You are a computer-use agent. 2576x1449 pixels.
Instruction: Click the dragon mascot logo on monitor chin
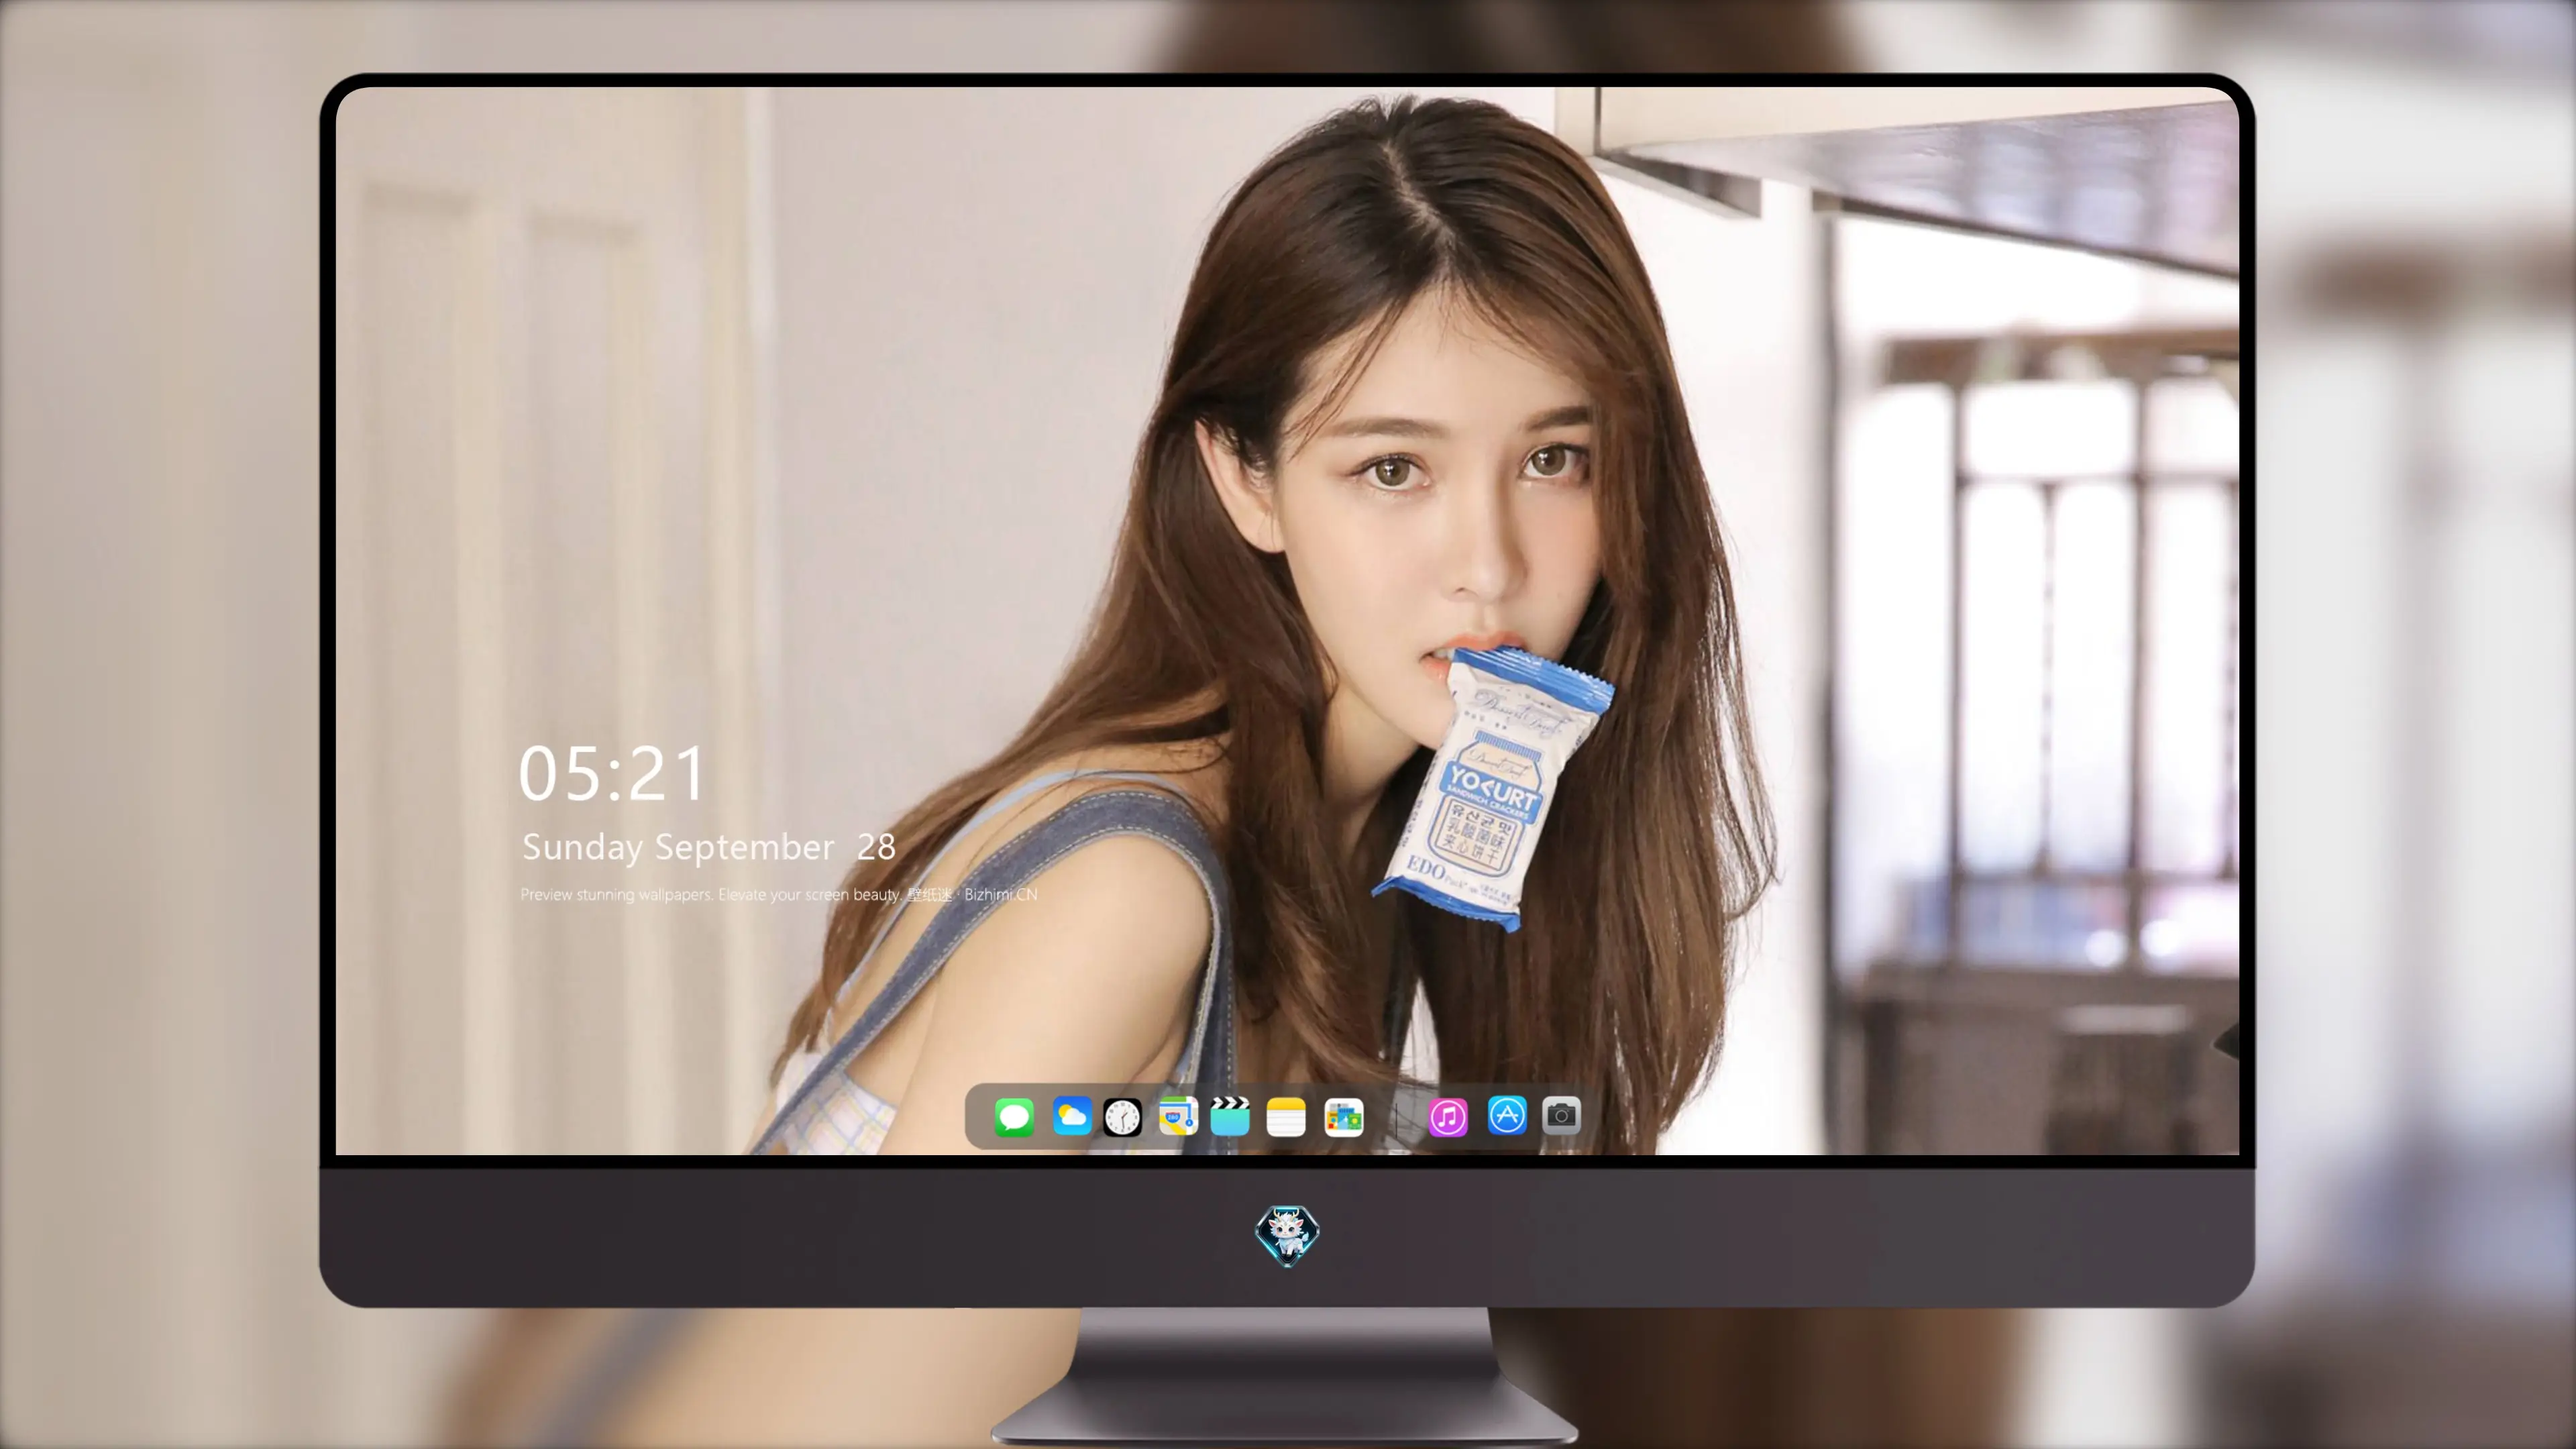(1287, 1236)
